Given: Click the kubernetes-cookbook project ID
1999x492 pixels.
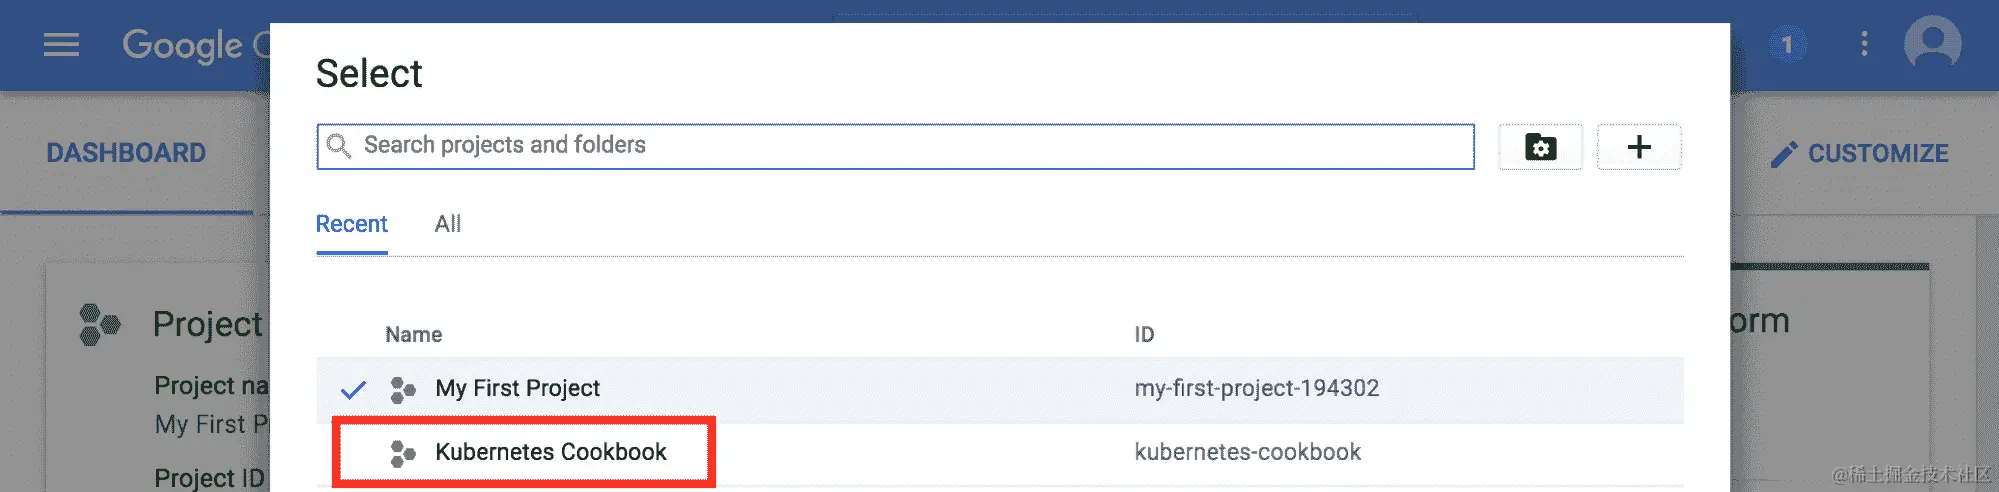Looking at the screenshot, I should (1247, 452).
